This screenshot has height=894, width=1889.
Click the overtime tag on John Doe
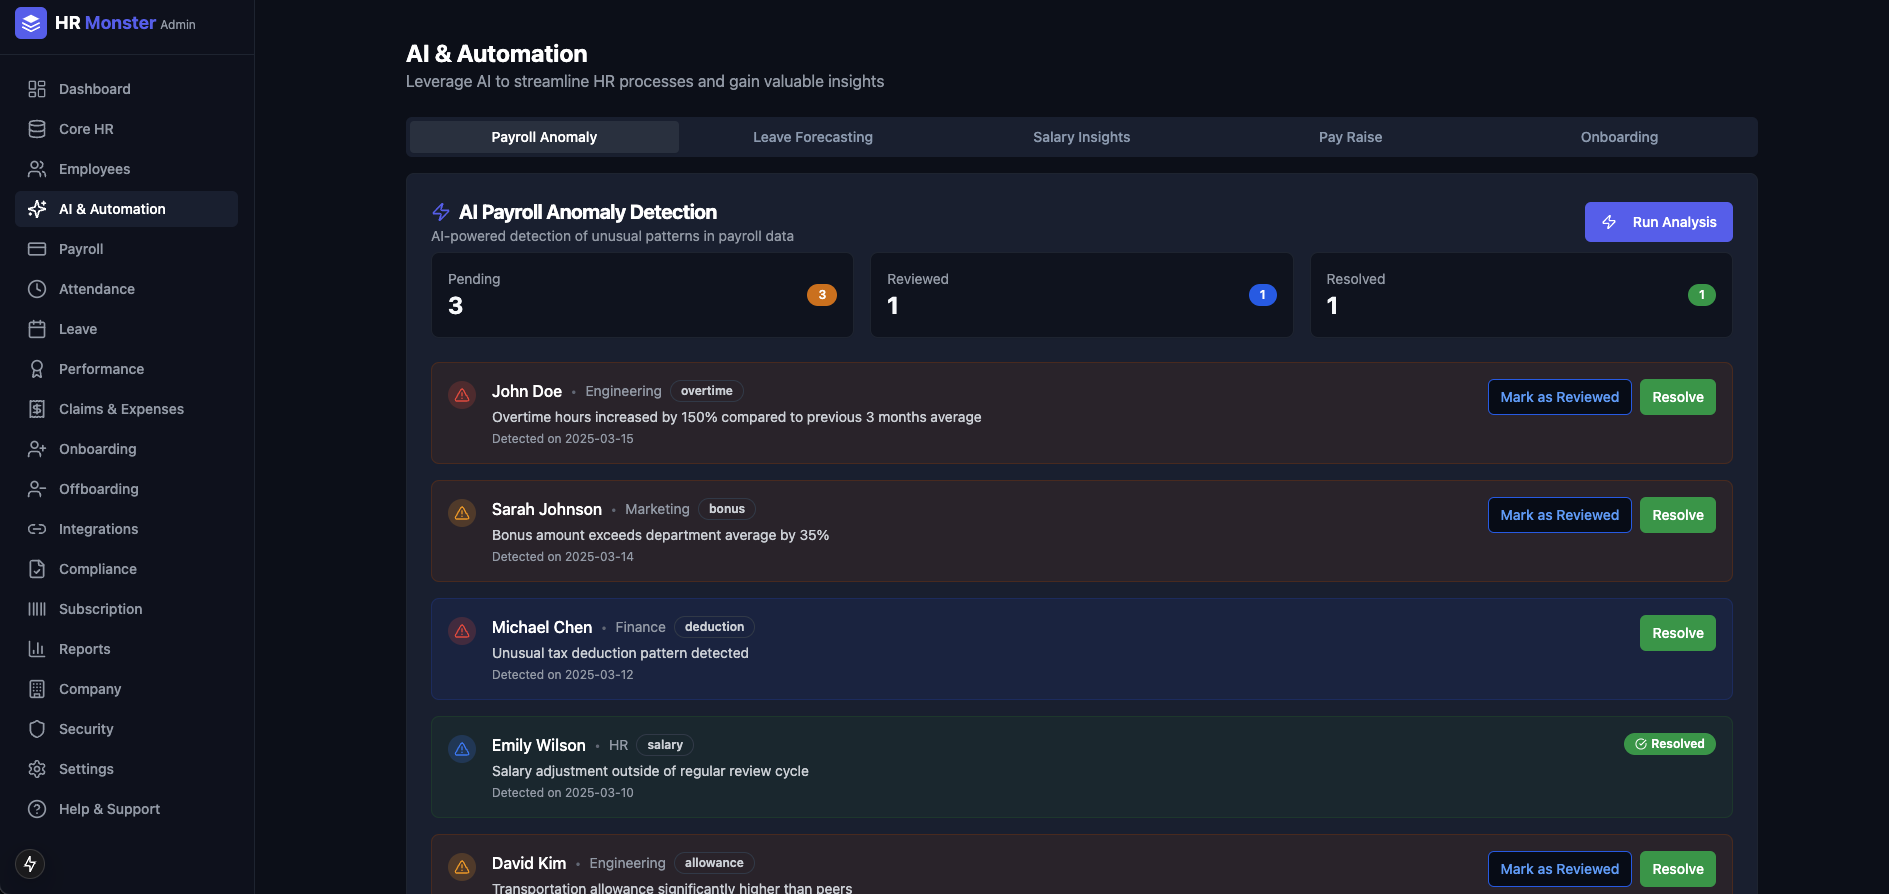(706, 391)
